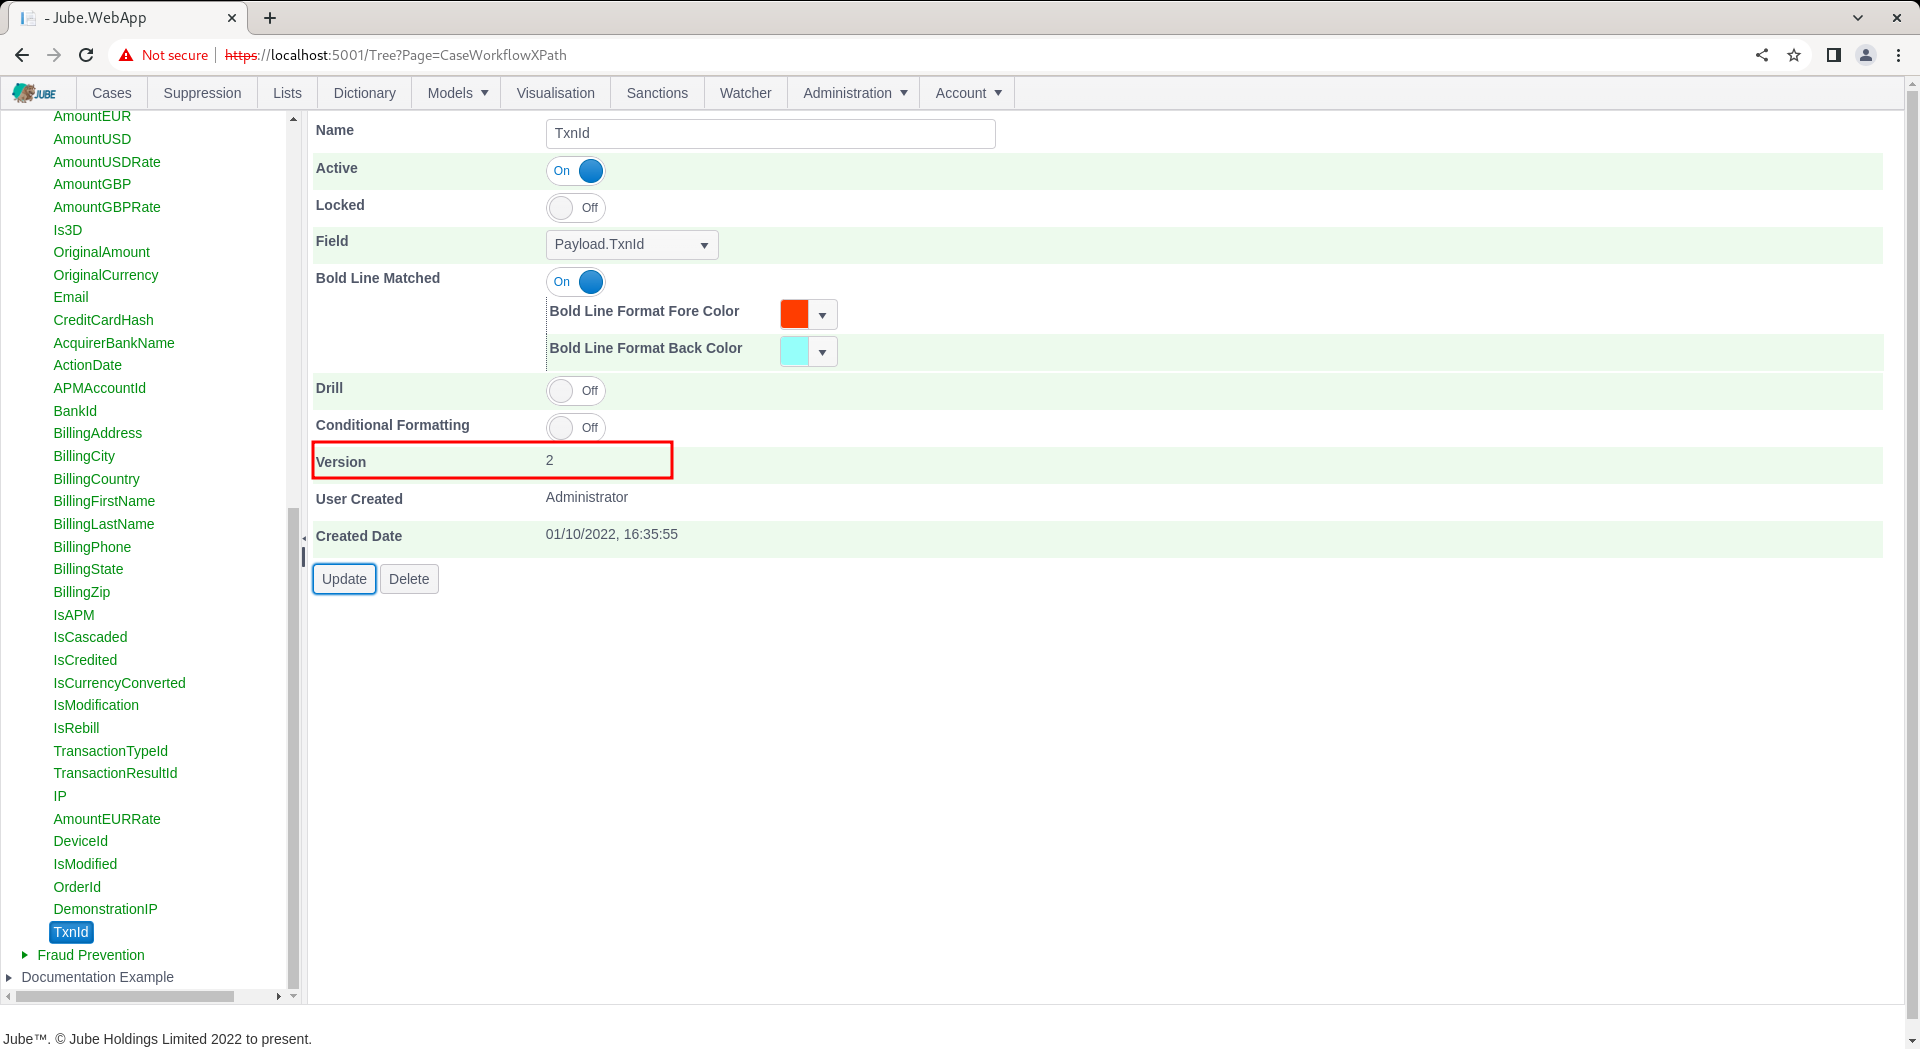Select Is3D in the tree

point(68,230)
